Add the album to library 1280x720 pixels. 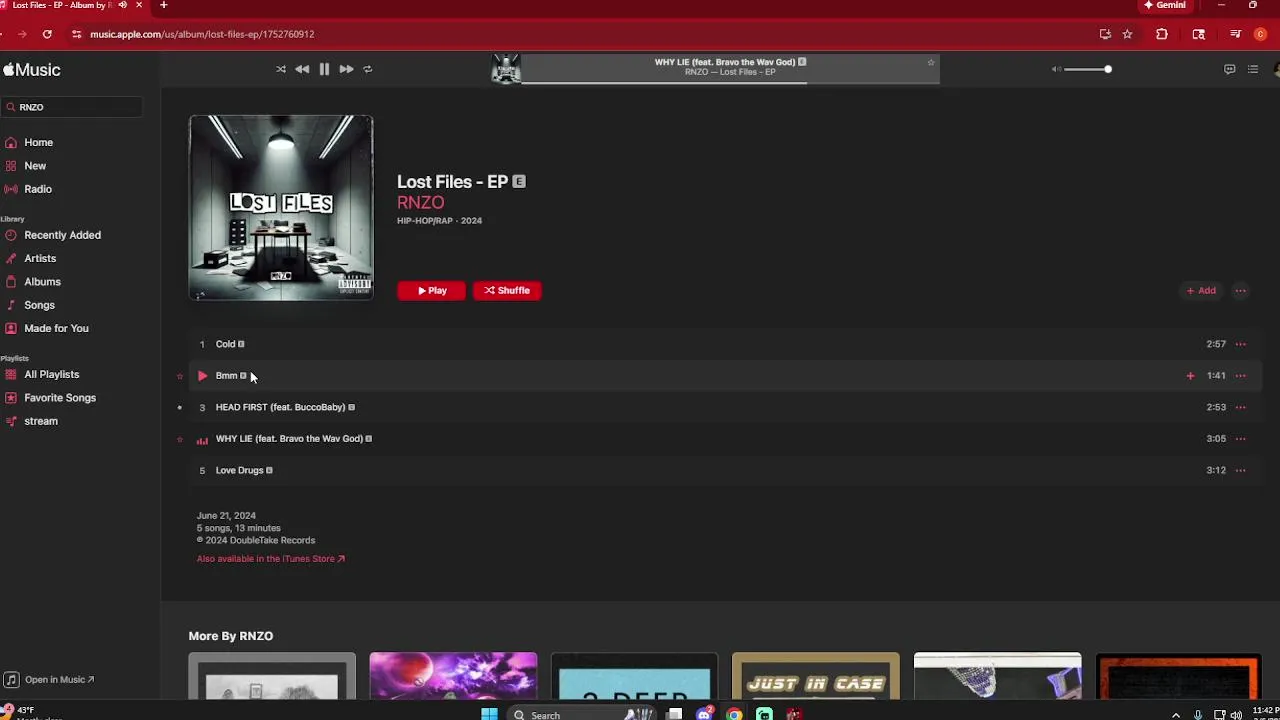coord(1201,291)
